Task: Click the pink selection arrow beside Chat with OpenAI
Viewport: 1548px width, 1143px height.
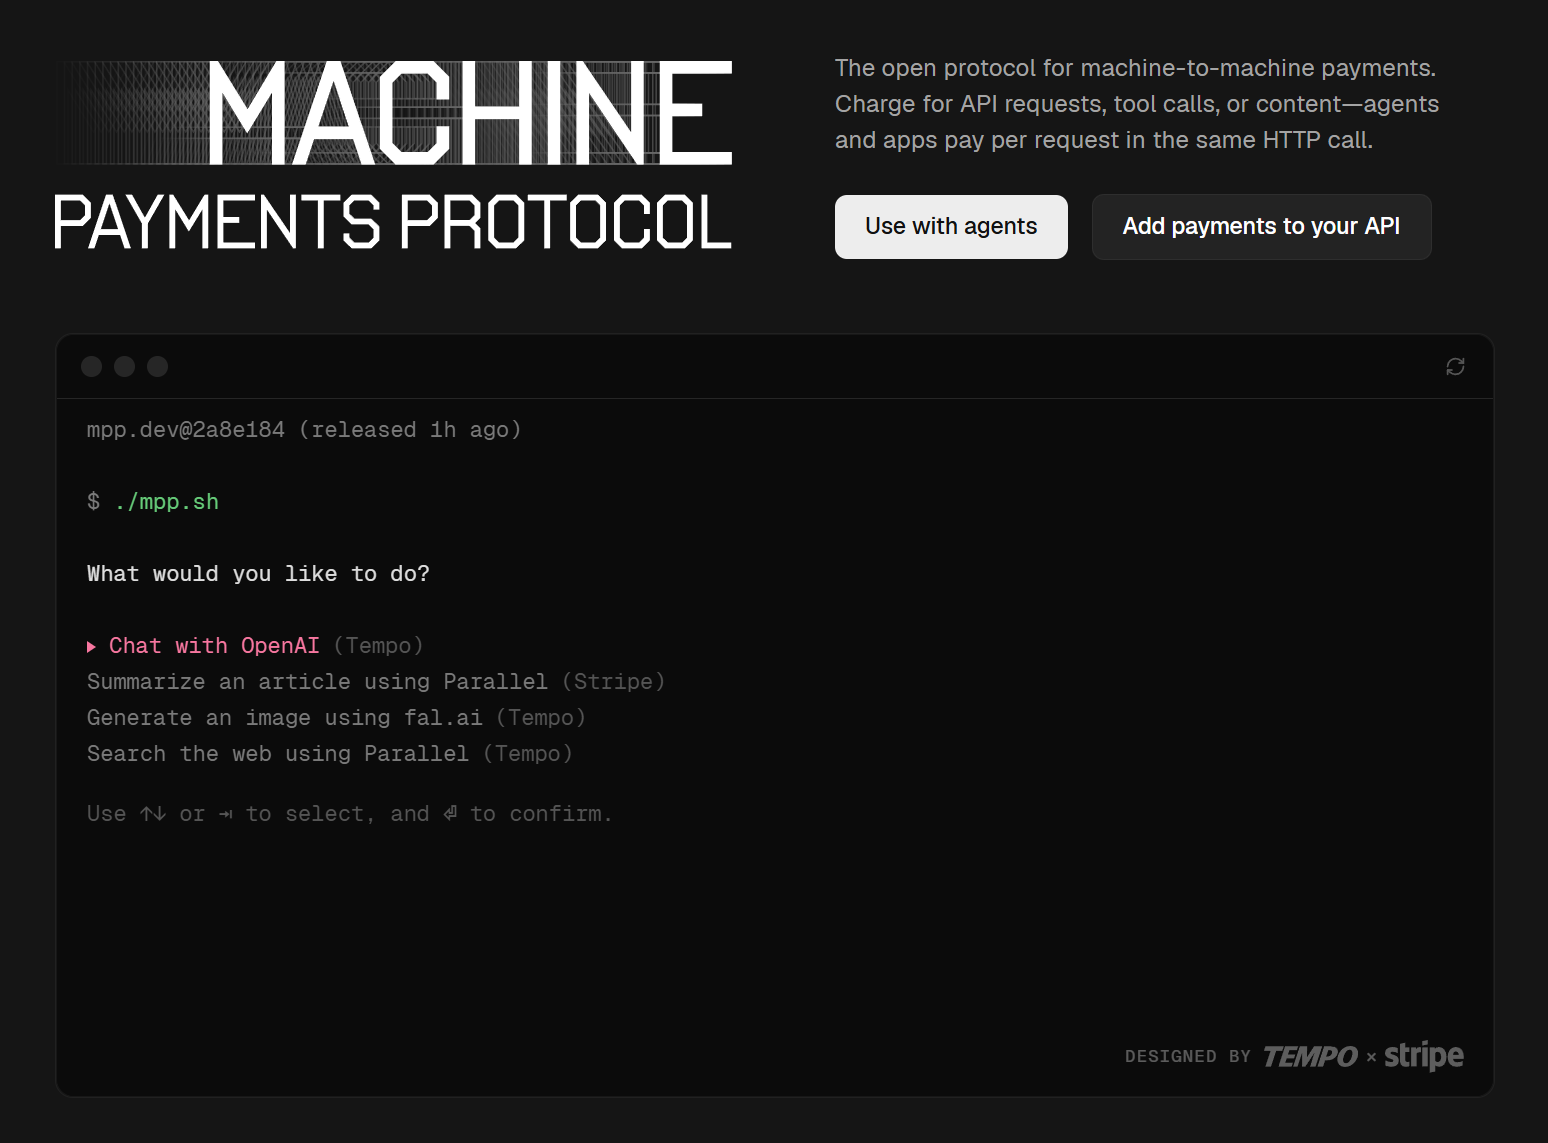Action: tap(92, 646)
